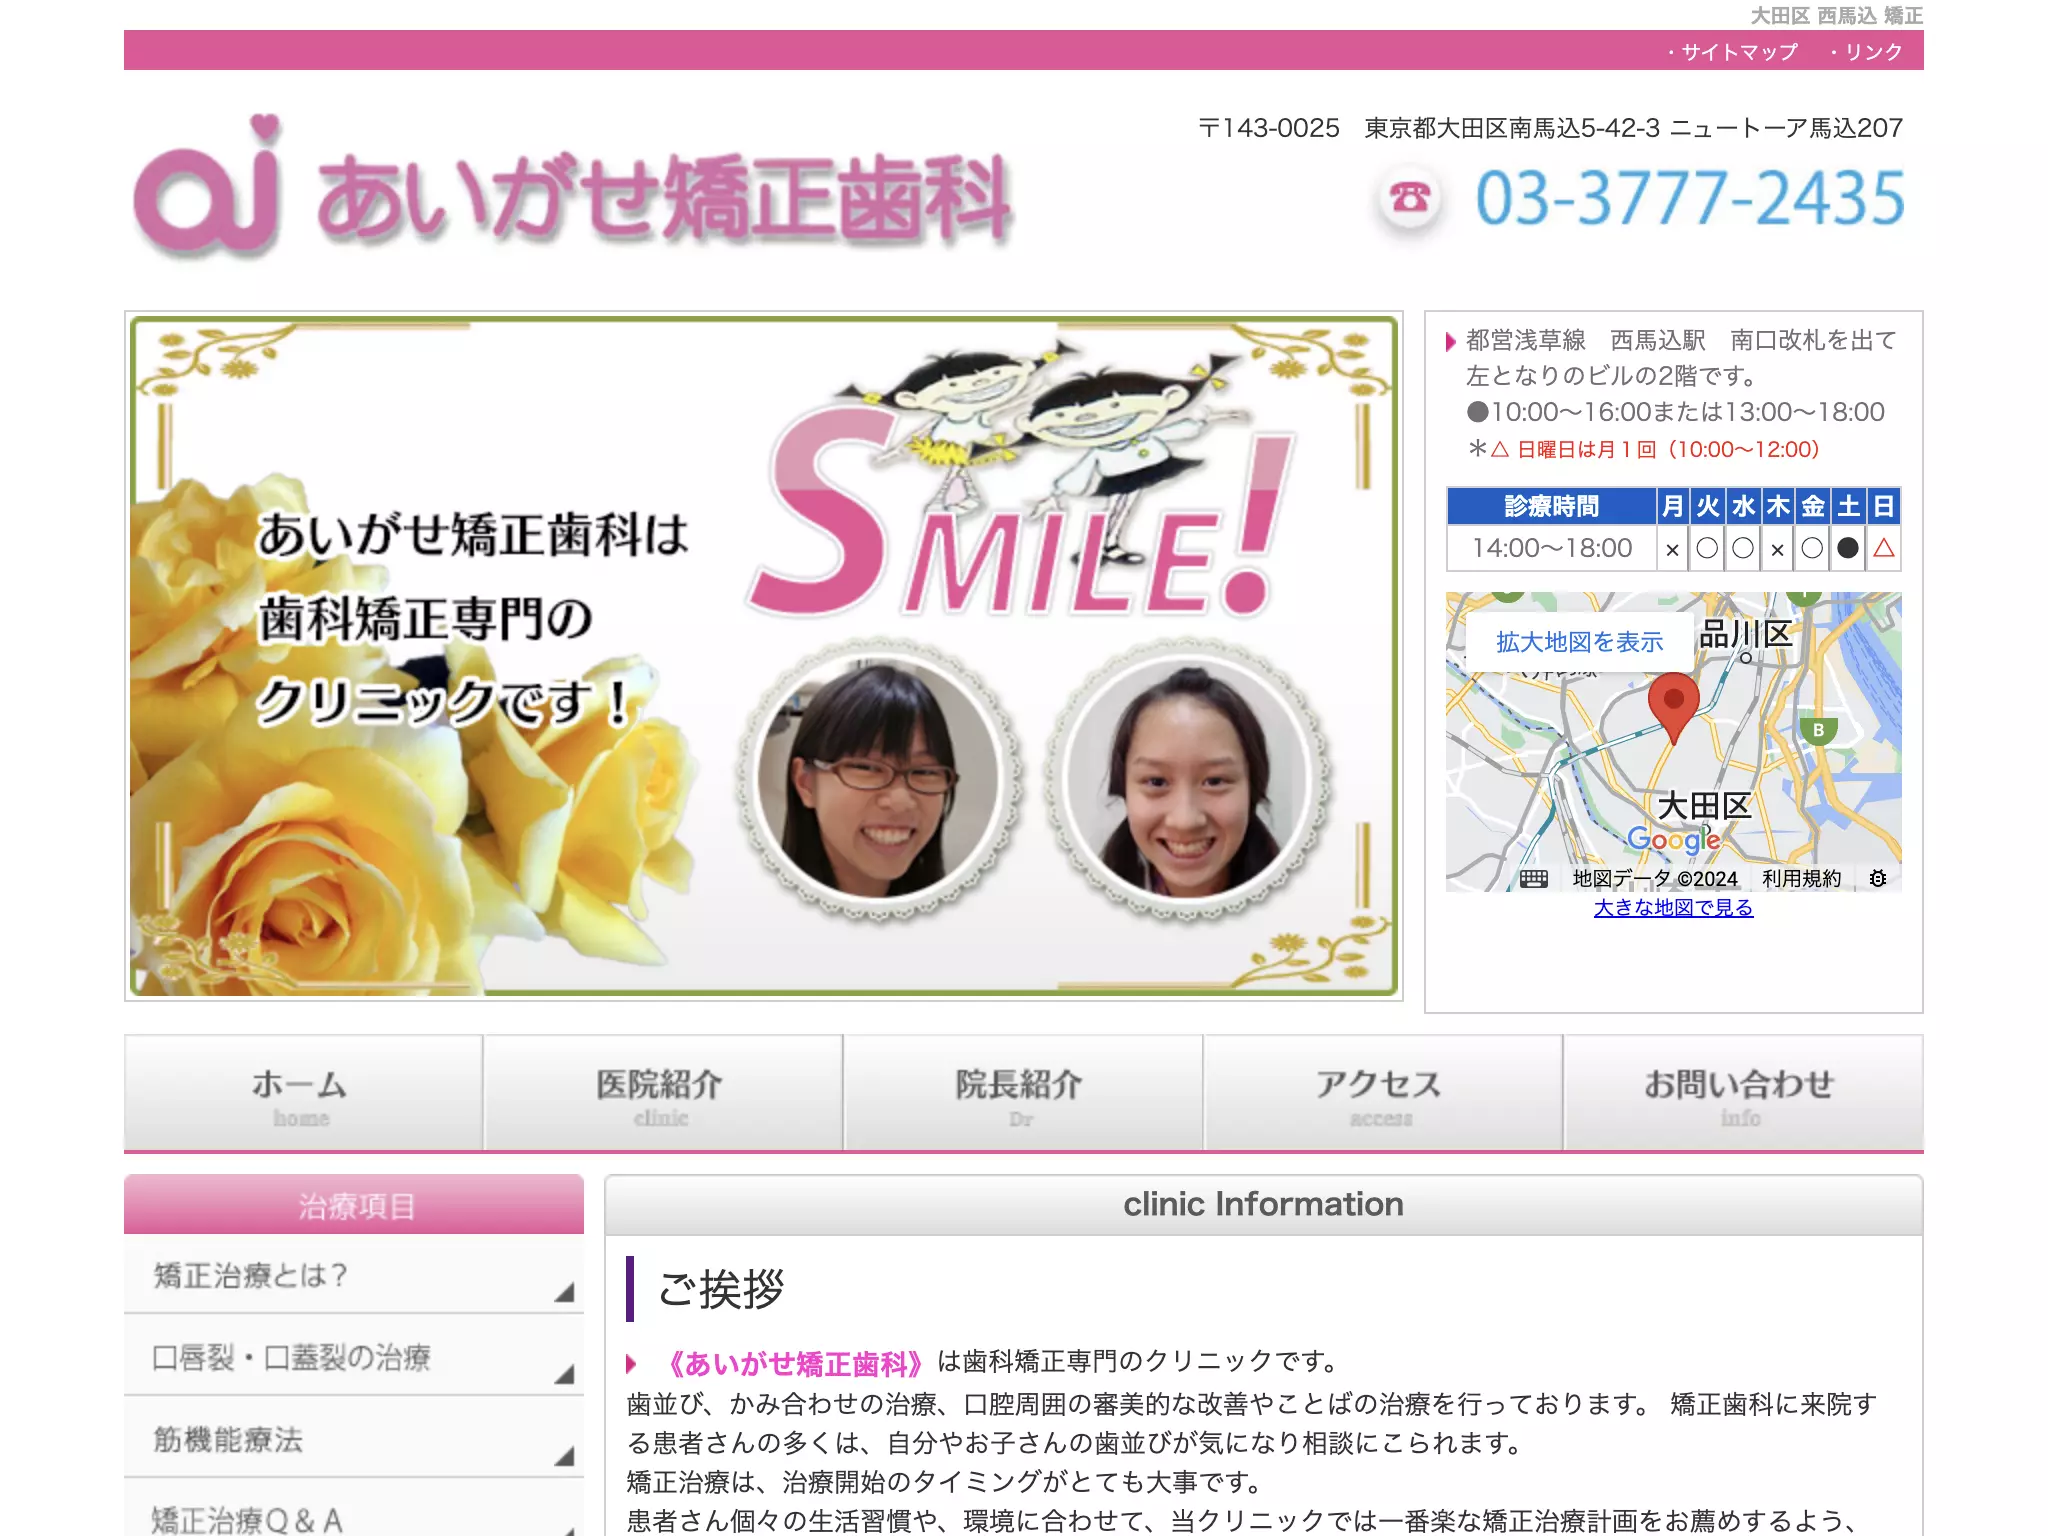The height and width of the screenshot is (1536, 2048).
Task: Click the pink arrow beside 都営浅草線
Action: [x=1450, y=341]
